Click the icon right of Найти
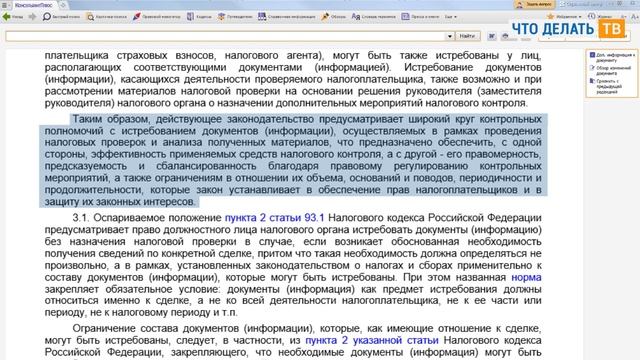The width and height of the screenshot is (640, 360). (492, 36)
